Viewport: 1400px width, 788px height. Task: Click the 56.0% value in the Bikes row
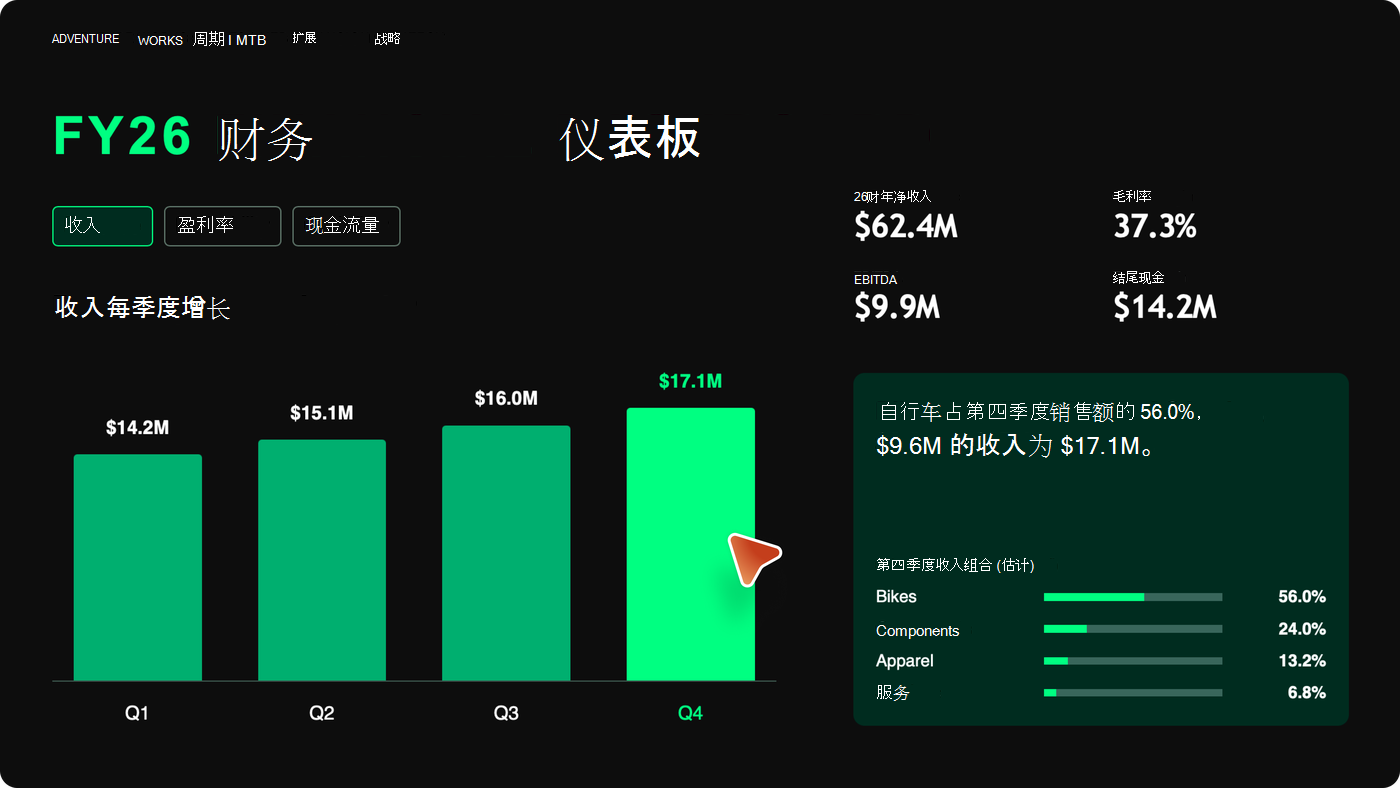[x=1302, y=597]
